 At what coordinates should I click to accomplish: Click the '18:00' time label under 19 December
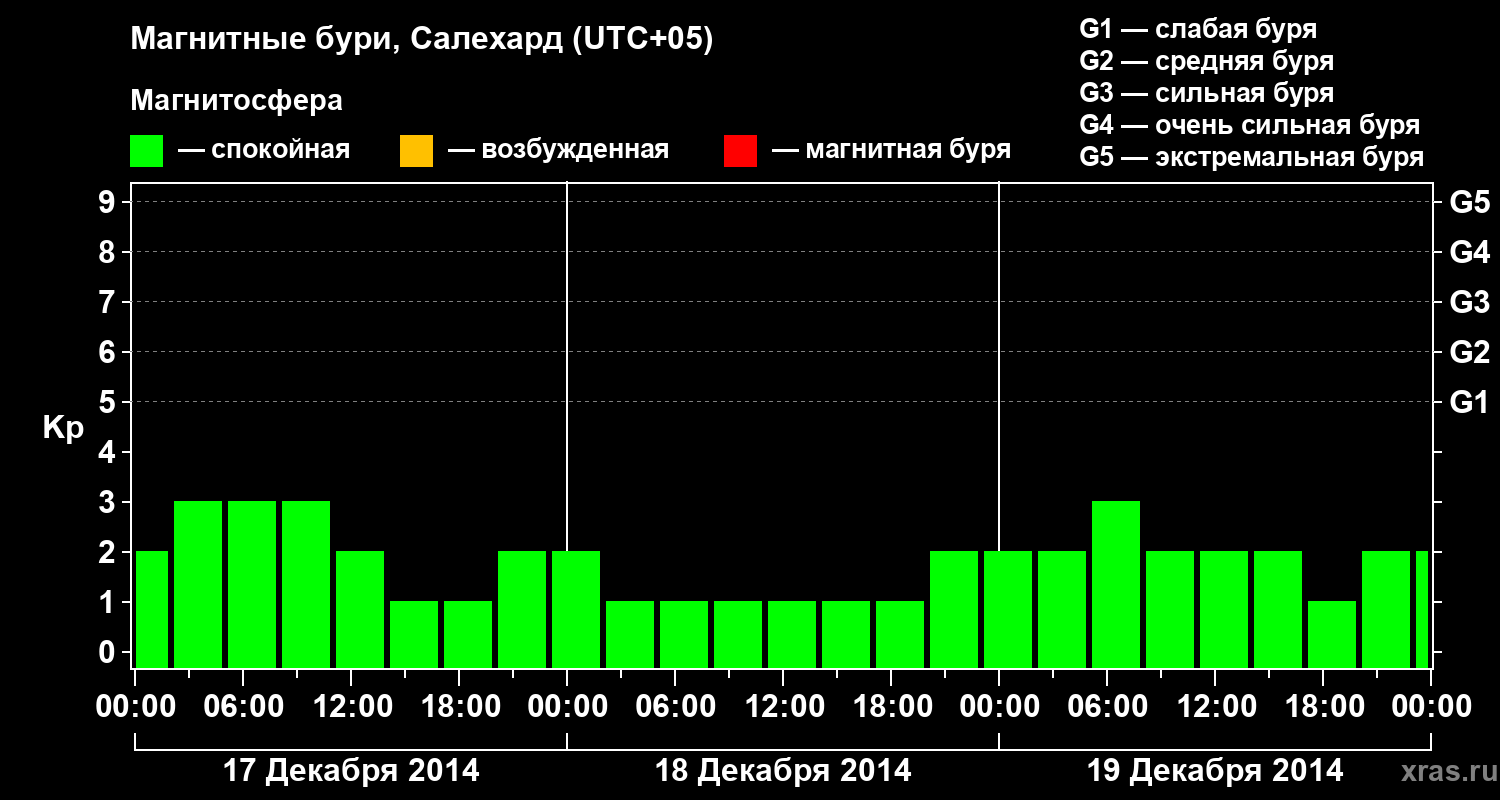click(1323, 706)
